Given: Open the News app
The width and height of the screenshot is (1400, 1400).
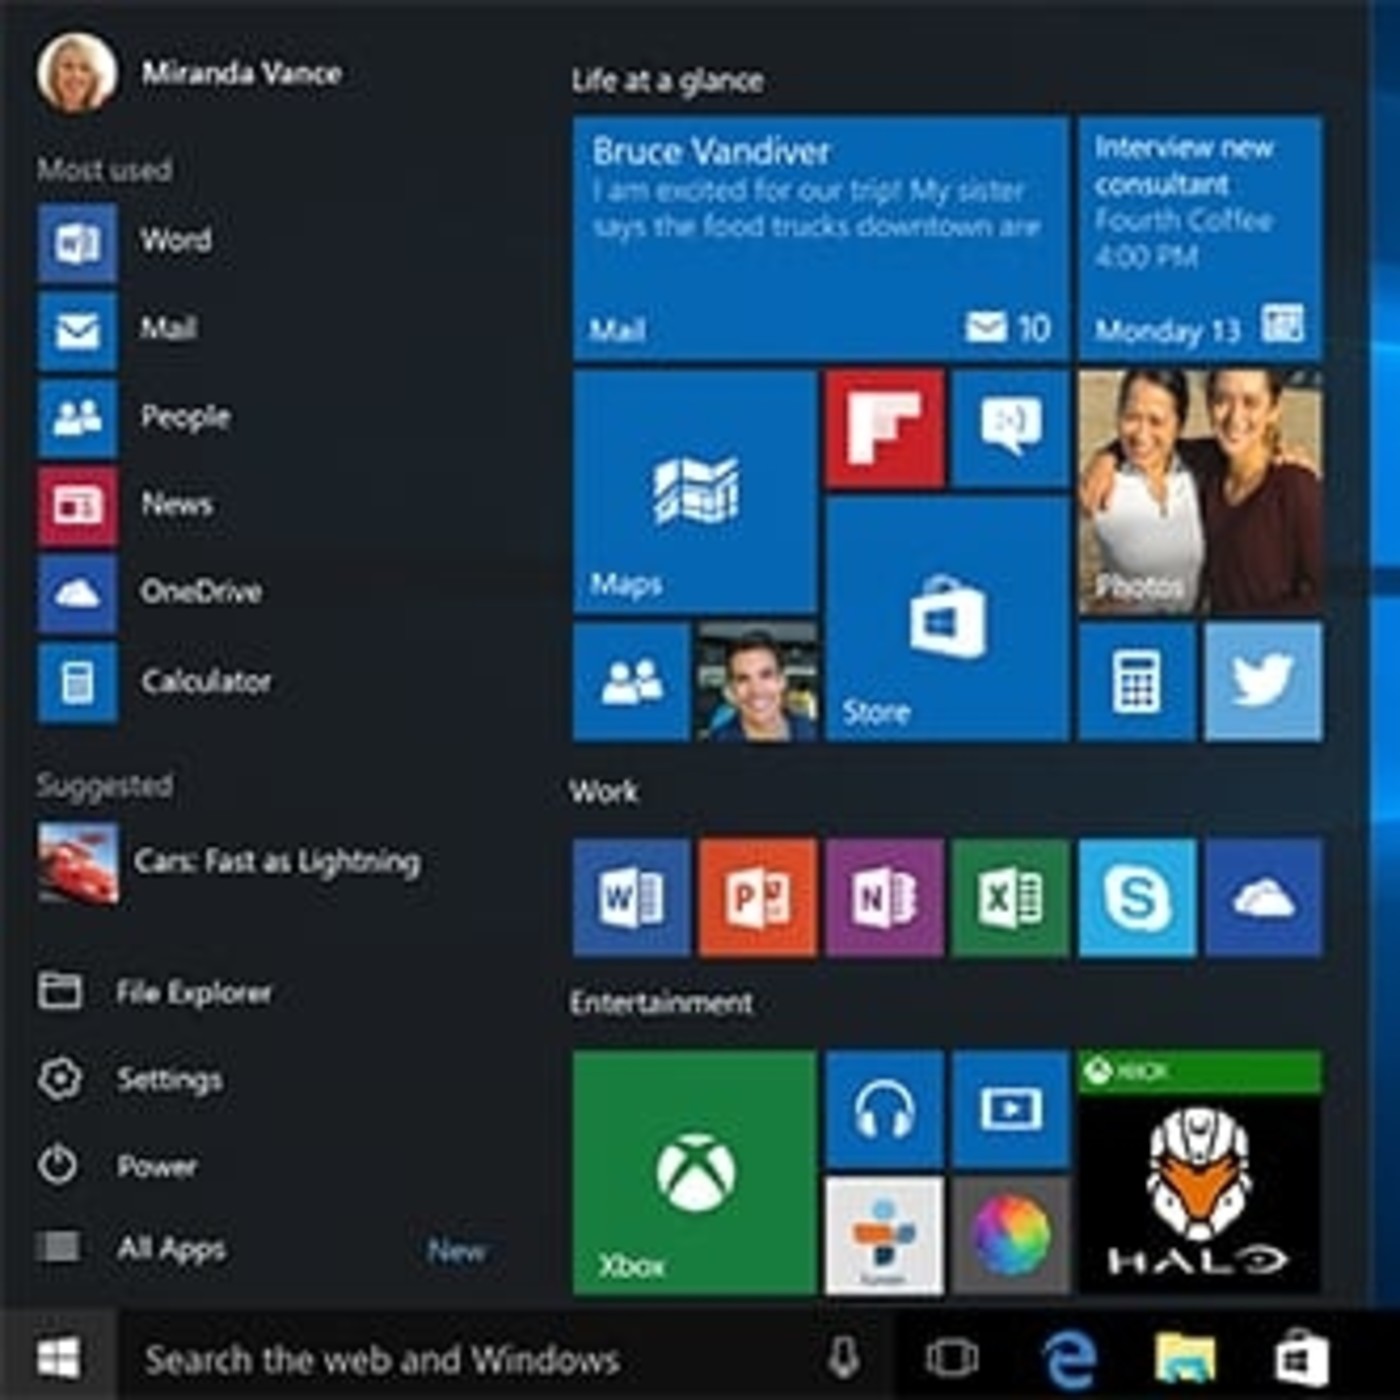Looking at the screenshot, I should (125, 506).
